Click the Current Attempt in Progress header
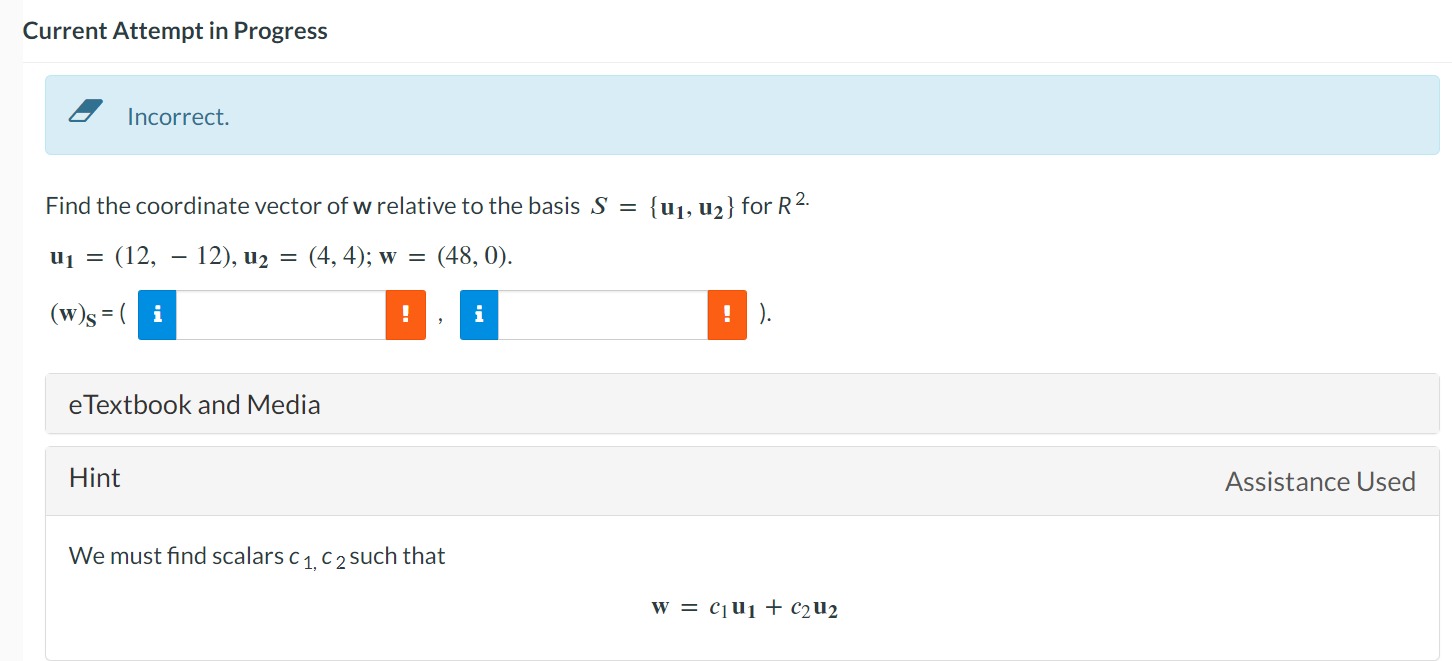This screenshot has width=1452, height=661. point(176,30)
